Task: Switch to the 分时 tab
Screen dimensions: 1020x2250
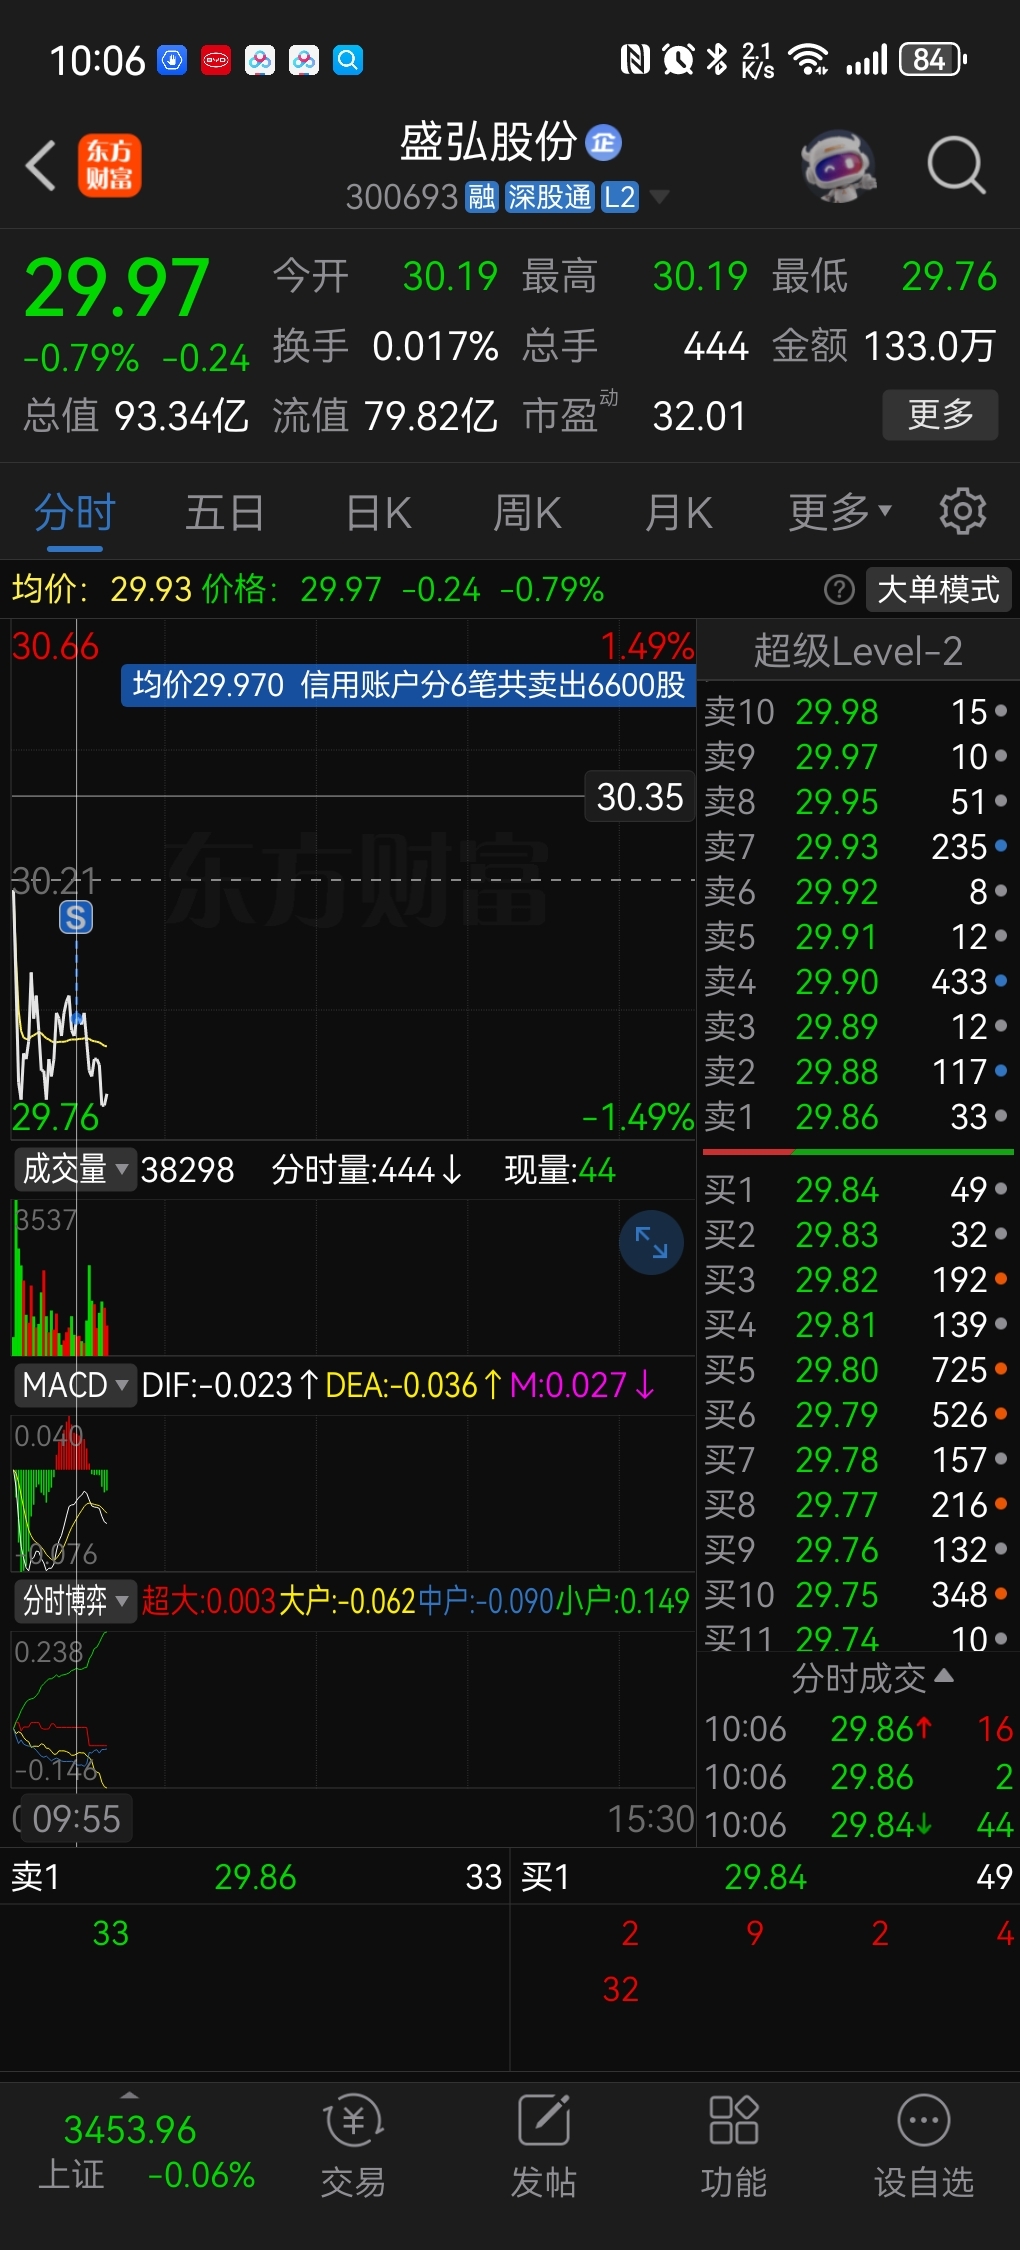Action: pyautogui.click(x=75, y=512)
